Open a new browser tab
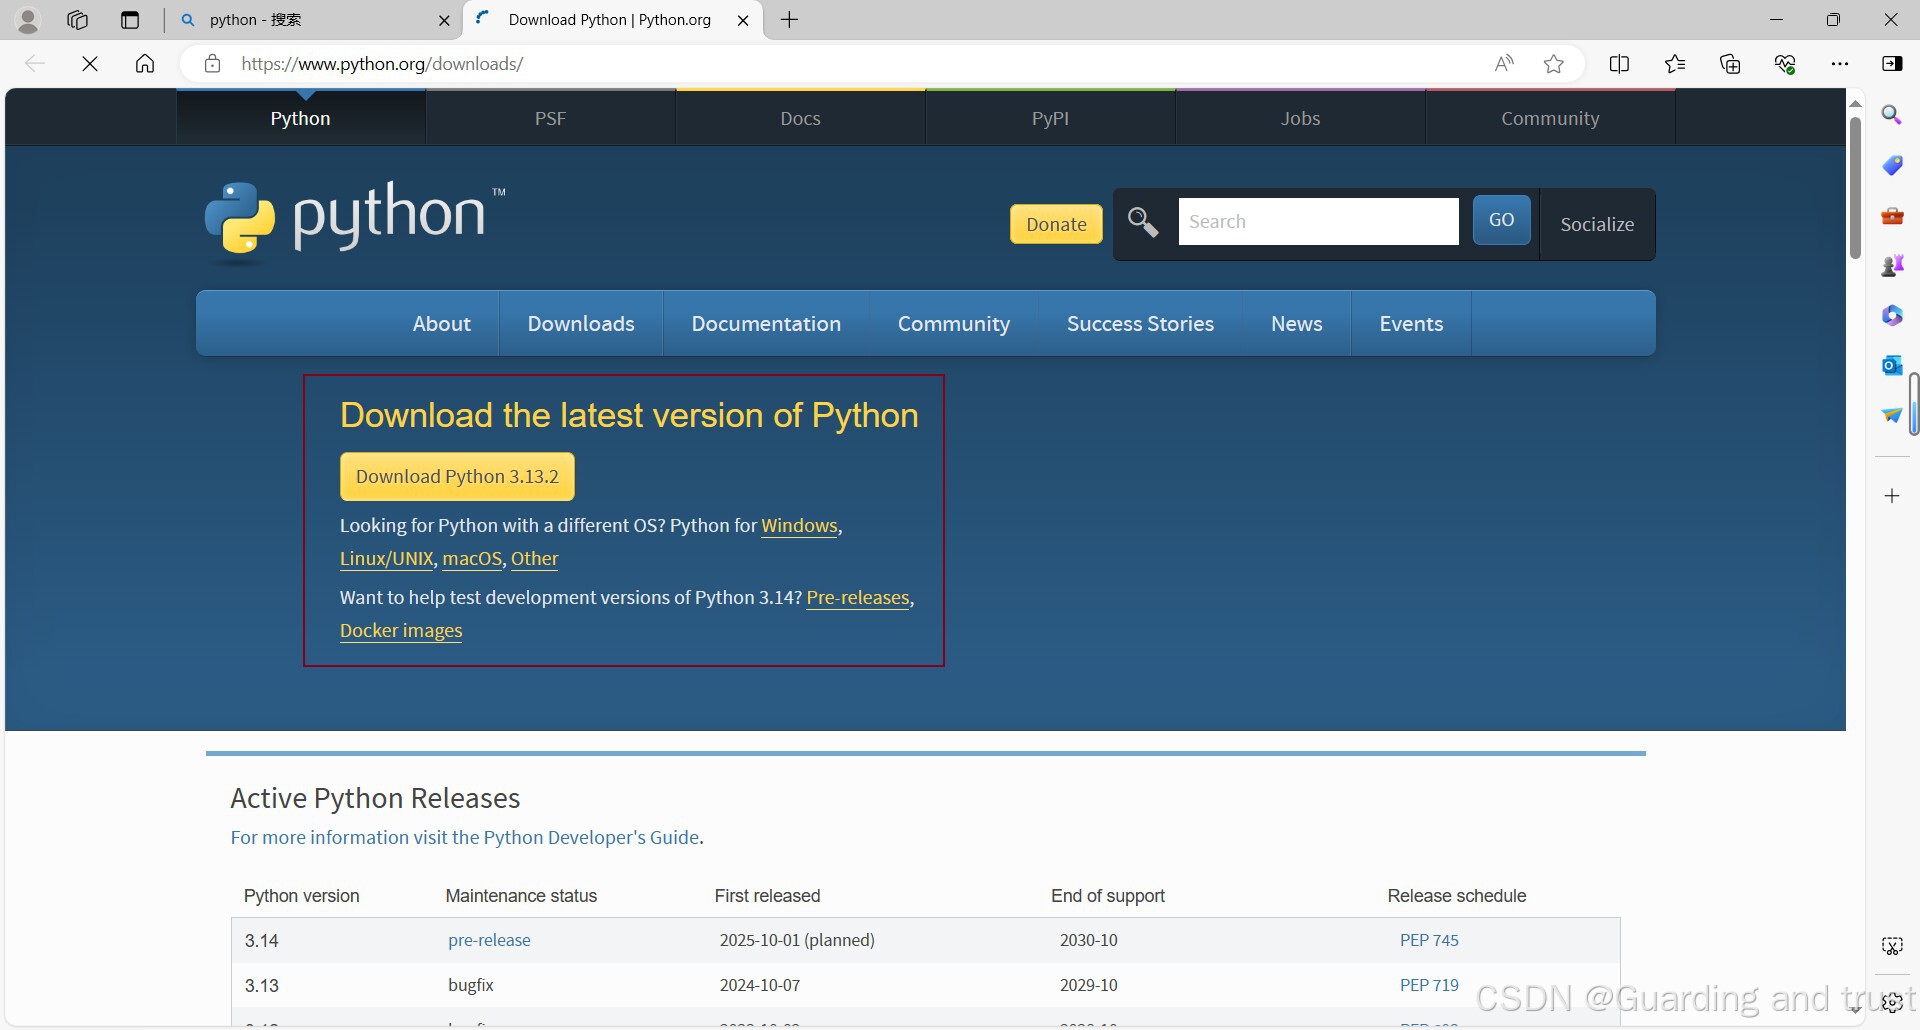The width and height of the screenshot is (1920, 1030). click(789, 20)
